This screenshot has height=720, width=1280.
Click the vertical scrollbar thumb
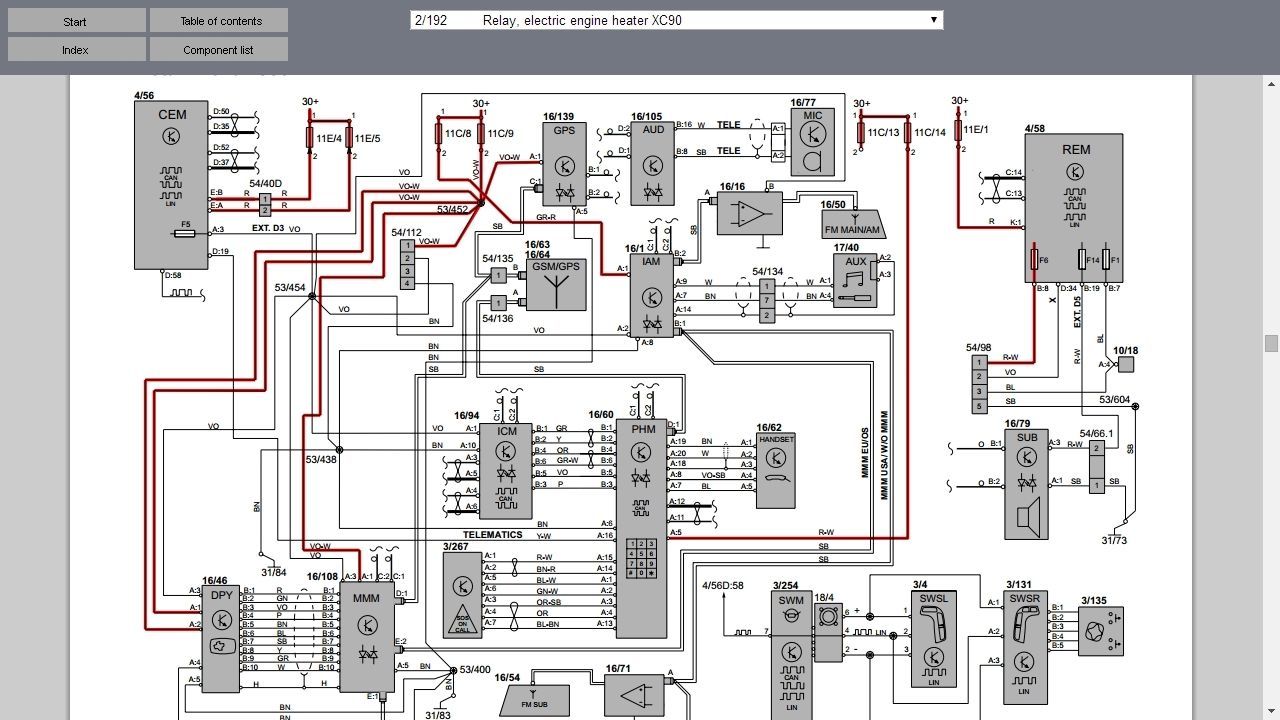(x=1271, y=343)
